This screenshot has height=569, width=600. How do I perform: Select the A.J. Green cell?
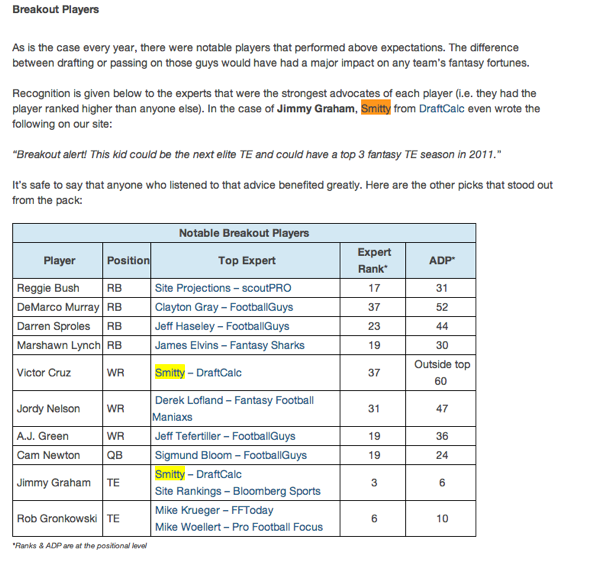[x=58, y=436]
